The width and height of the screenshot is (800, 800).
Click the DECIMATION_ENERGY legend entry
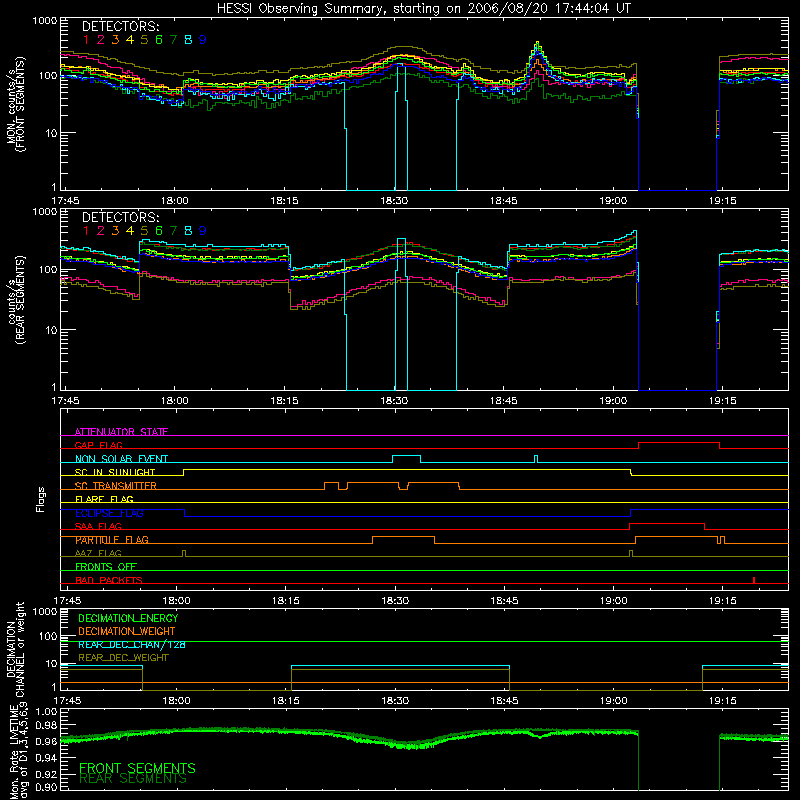click(x=128, y=618)
